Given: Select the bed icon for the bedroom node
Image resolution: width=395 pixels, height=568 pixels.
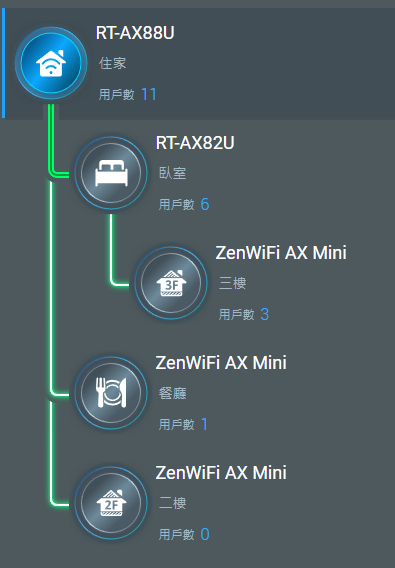Looking at the screenshot, I should (111, 173).
